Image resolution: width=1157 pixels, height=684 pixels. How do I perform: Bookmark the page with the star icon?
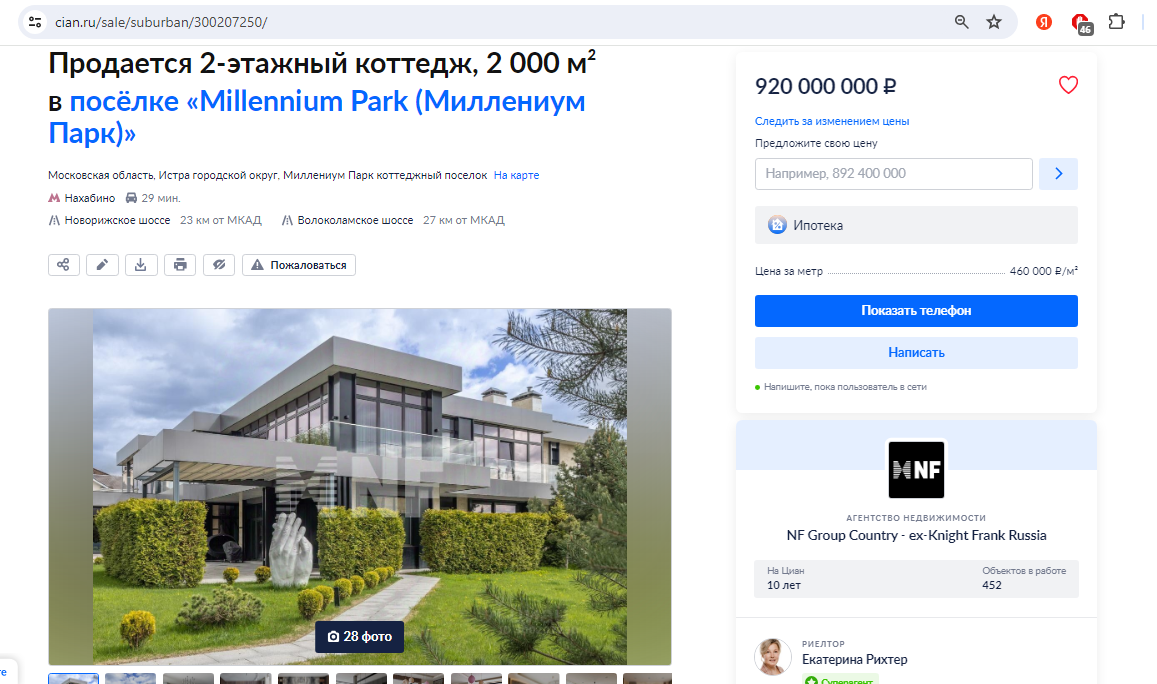pos(994,22)
